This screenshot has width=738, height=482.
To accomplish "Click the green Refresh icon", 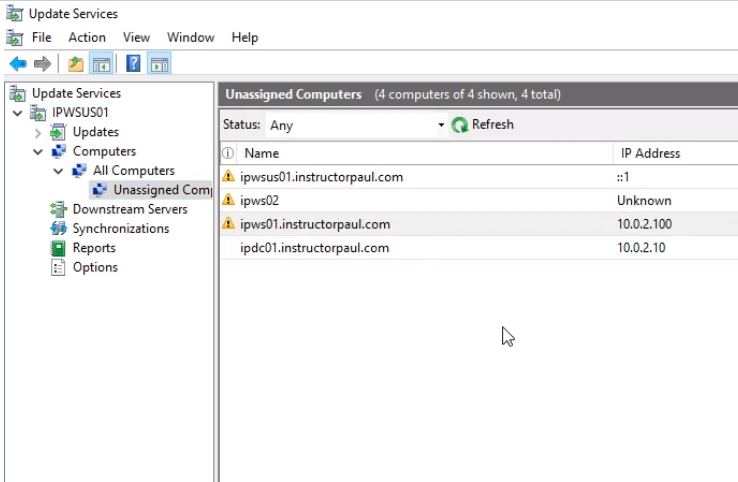I will (460, 125).
